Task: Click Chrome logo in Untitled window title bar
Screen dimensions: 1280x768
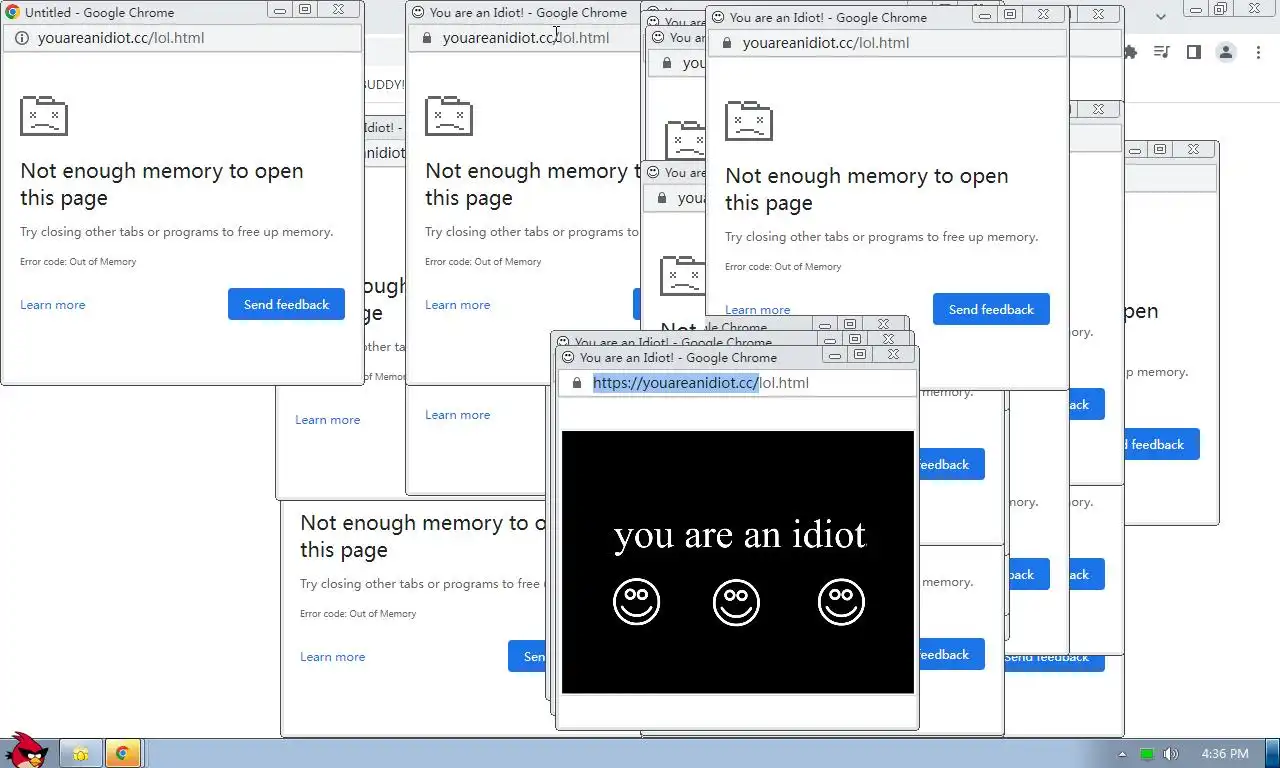Action: [x=13, y=13]
